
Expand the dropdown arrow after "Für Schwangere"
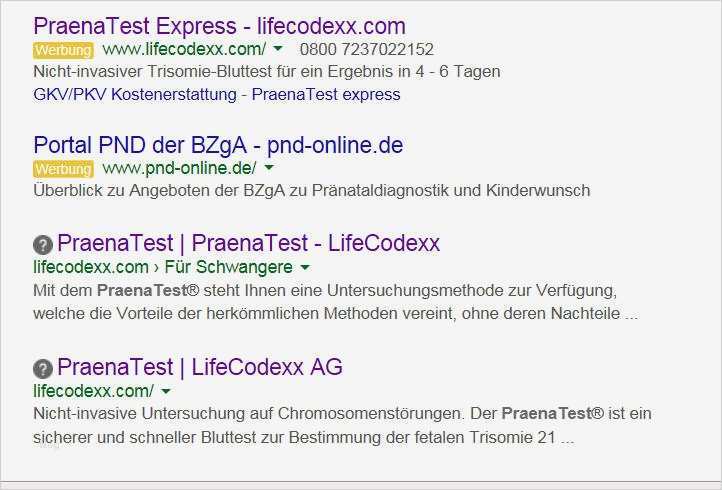(x=305, y=268)
